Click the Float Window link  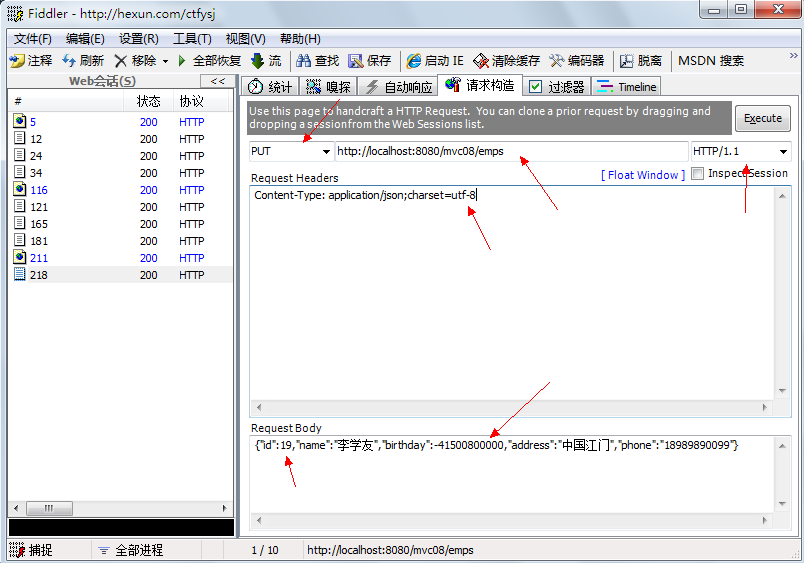coord(643,175)
